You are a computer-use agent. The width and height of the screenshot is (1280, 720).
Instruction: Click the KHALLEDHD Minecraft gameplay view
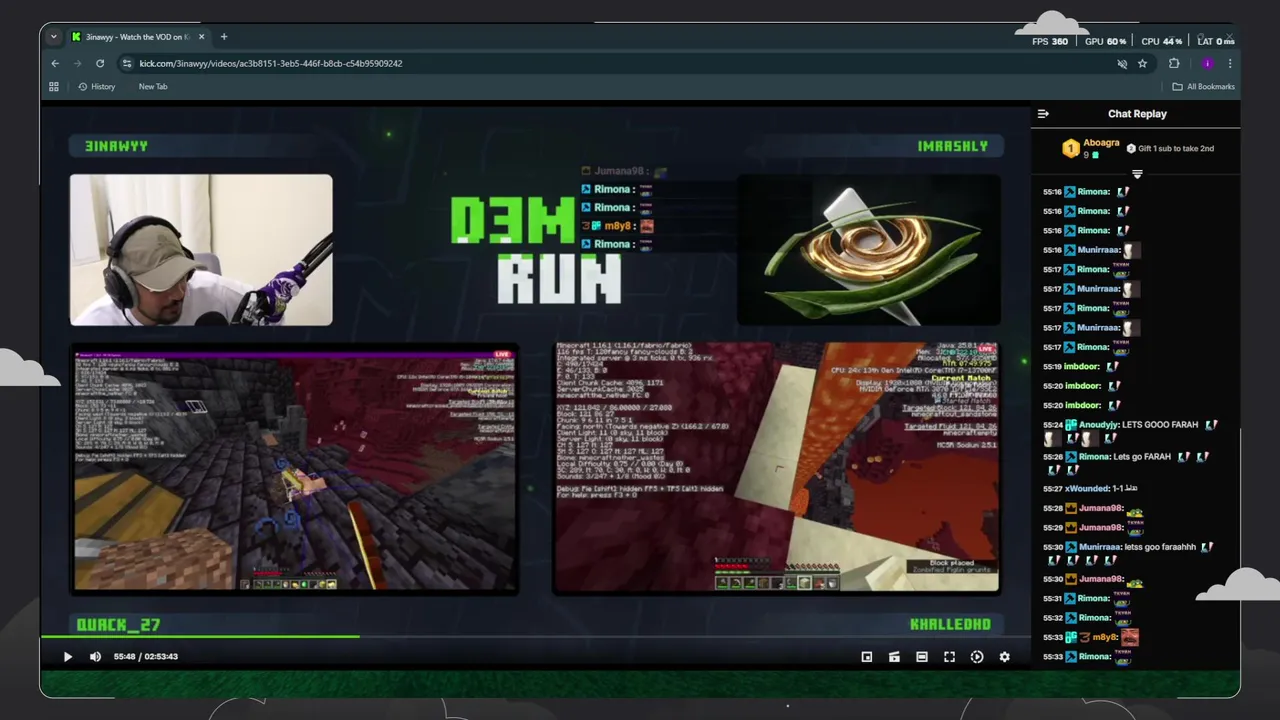coord(776,468)
